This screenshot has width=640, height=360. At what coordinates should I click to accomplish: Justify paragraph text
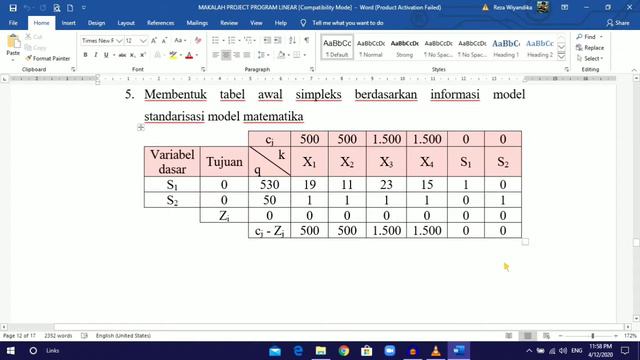pos(247,55)
